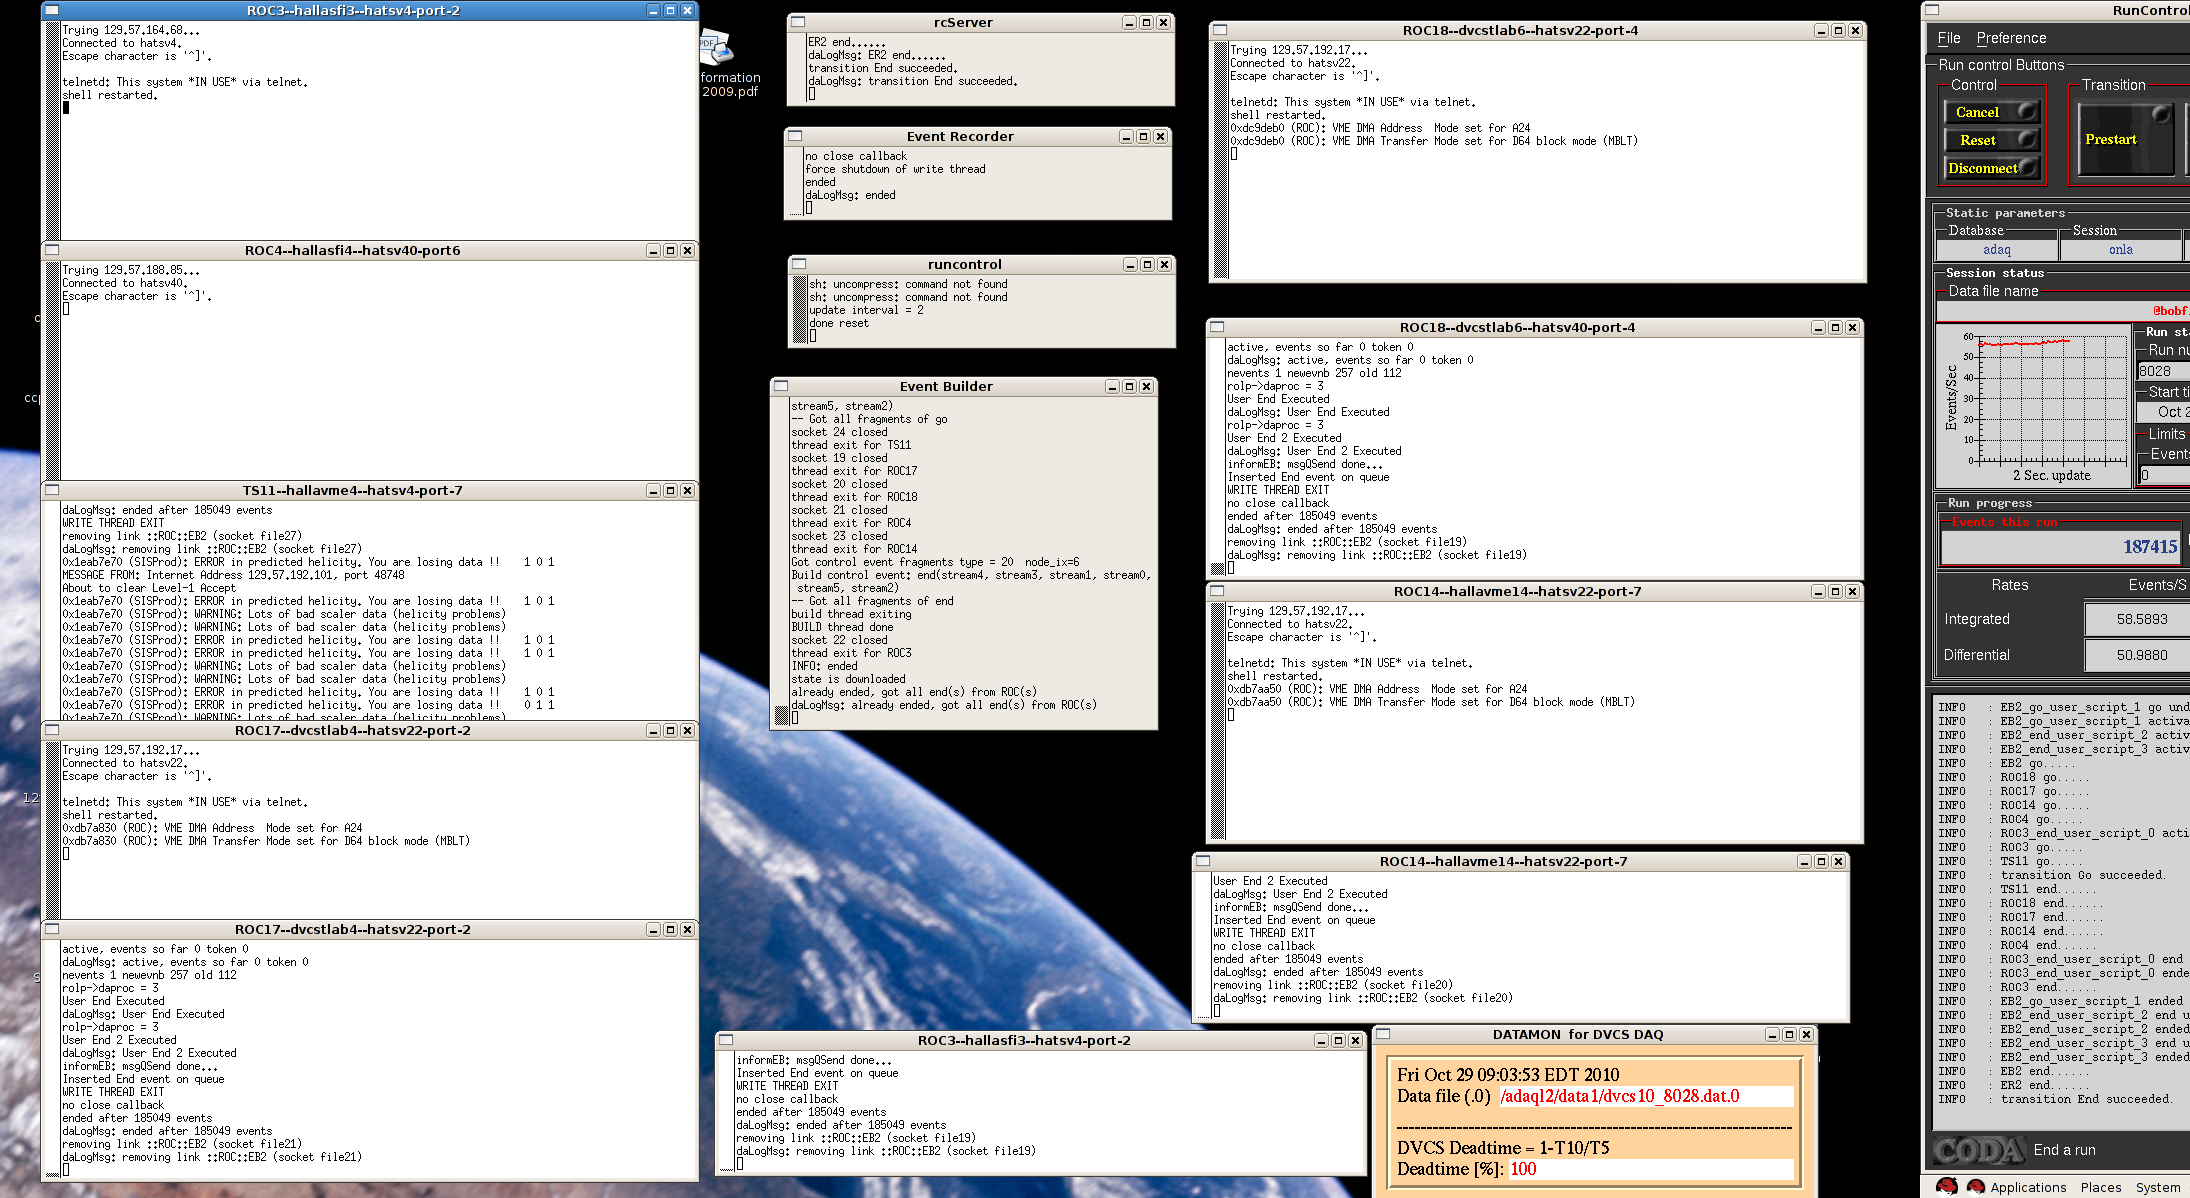This screenshot has height=1198, width=2190.
Task: Maximize the TS11--hallavme4--hatsv4-port-7 window
Action: pos(670,490)
